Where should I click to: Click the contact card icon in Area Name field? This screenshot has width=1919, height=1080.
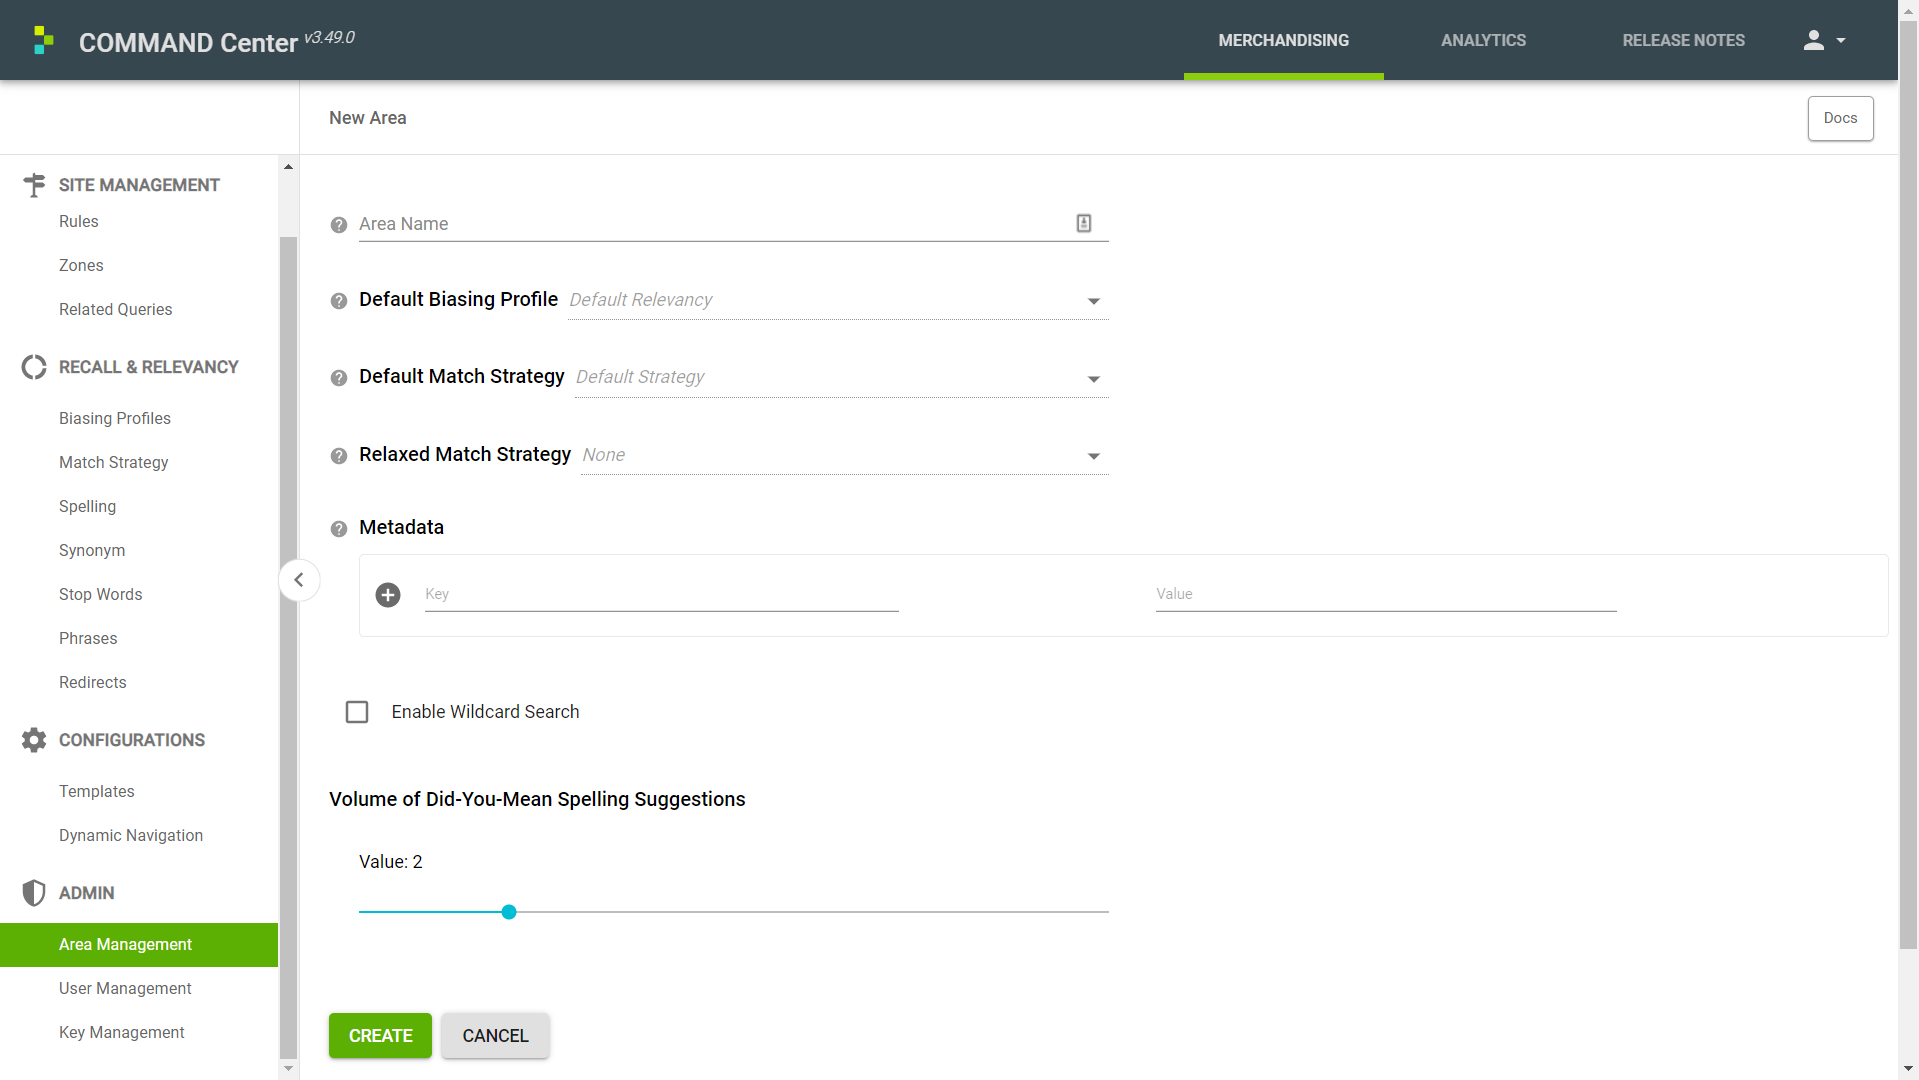click(1083, 223)
